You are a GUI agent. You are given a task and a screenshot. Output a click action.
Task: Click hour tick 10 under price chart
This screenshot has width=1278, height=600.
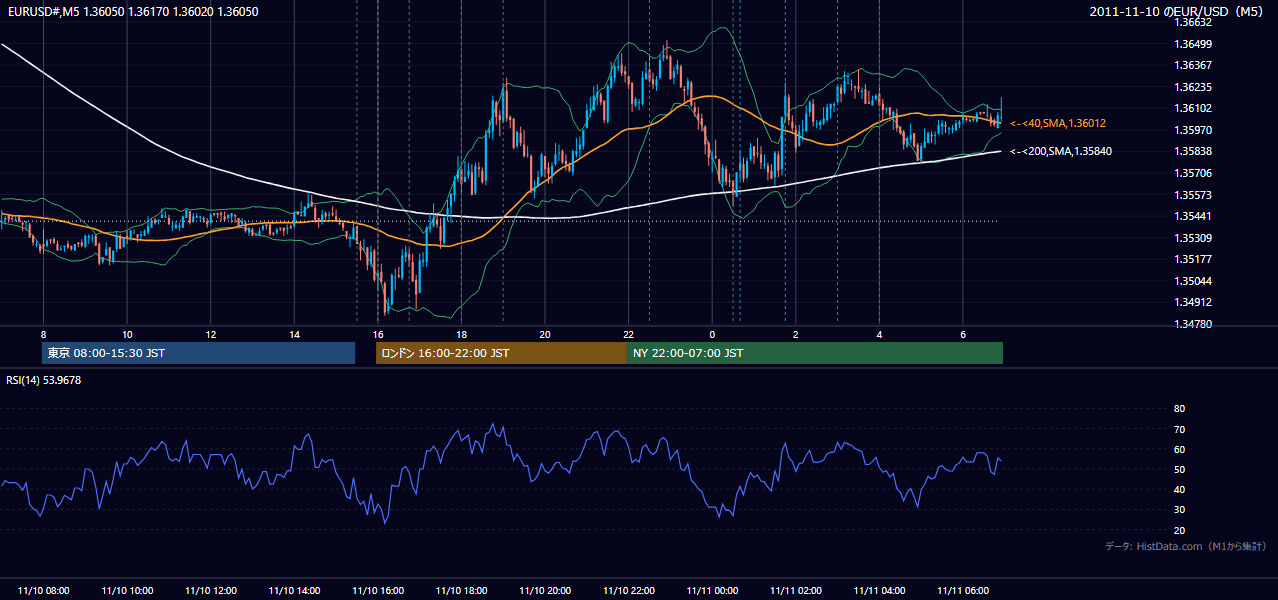pyautogui.click(x=127, y=334)
